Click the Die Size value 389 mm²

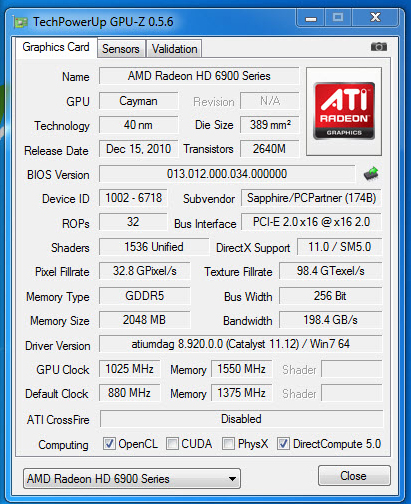pyautogui.click(x=270, y=125)
